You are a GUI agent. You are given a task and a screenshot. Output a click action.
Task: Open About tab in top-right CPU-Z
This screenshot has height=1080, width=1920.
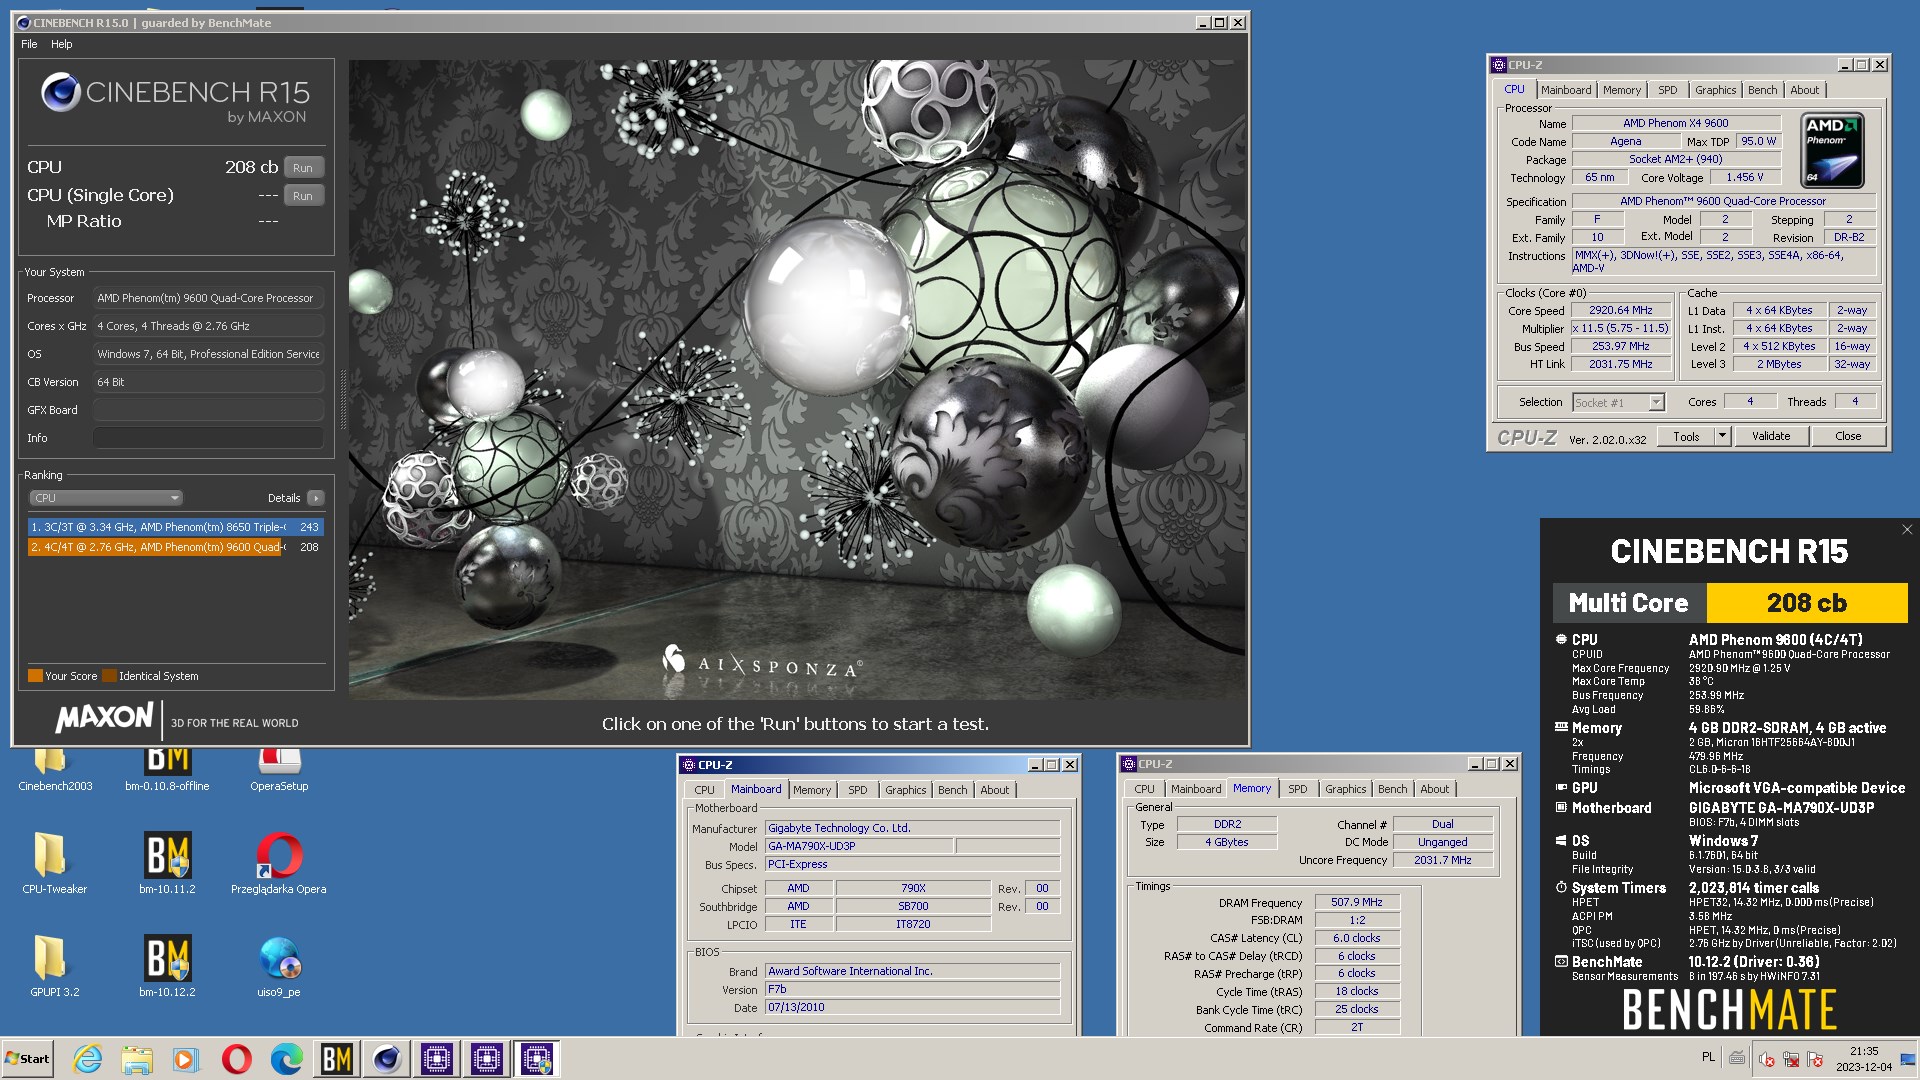tap(1804, 90)
